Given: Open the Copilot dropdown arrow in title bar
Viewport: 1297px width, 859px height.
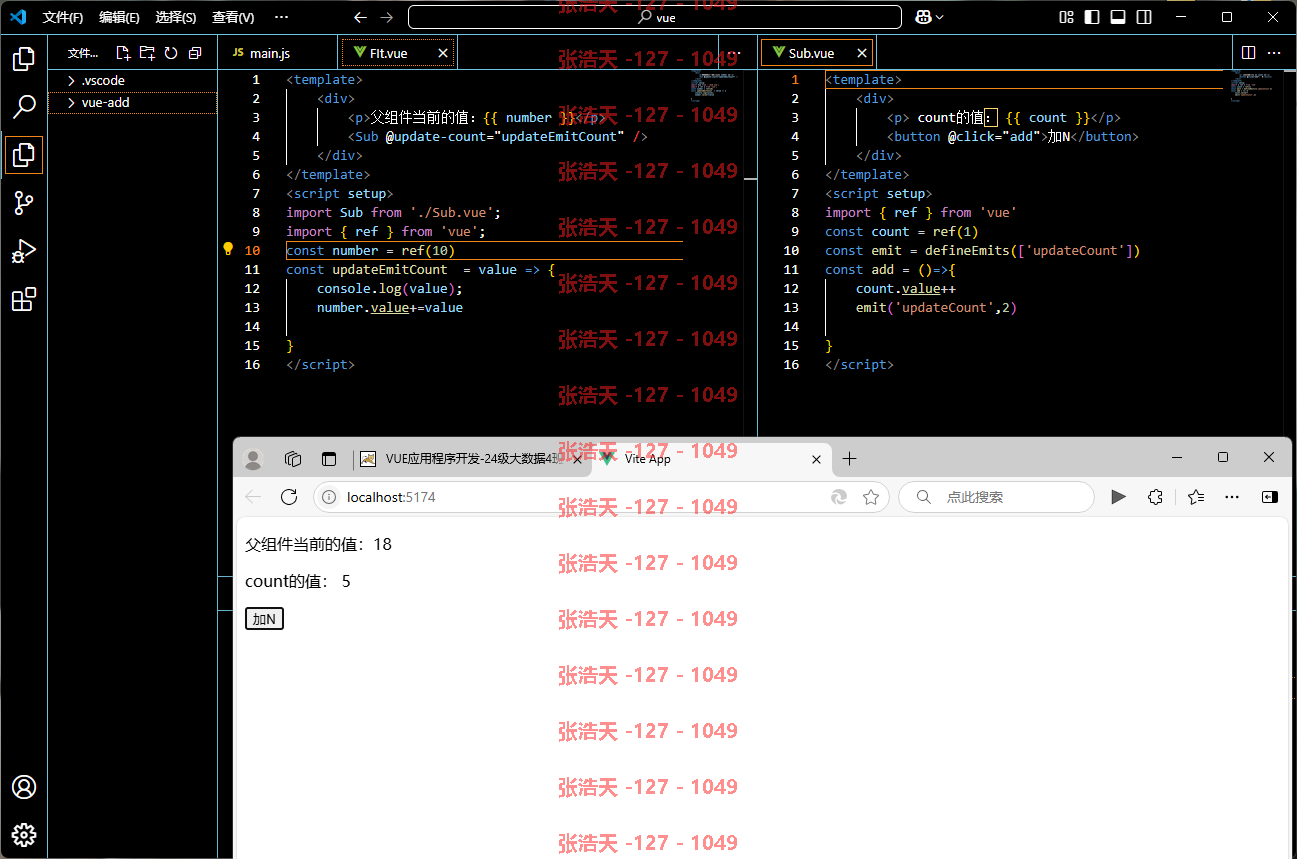Looking at the screenshot, I should tap(939, 17).
